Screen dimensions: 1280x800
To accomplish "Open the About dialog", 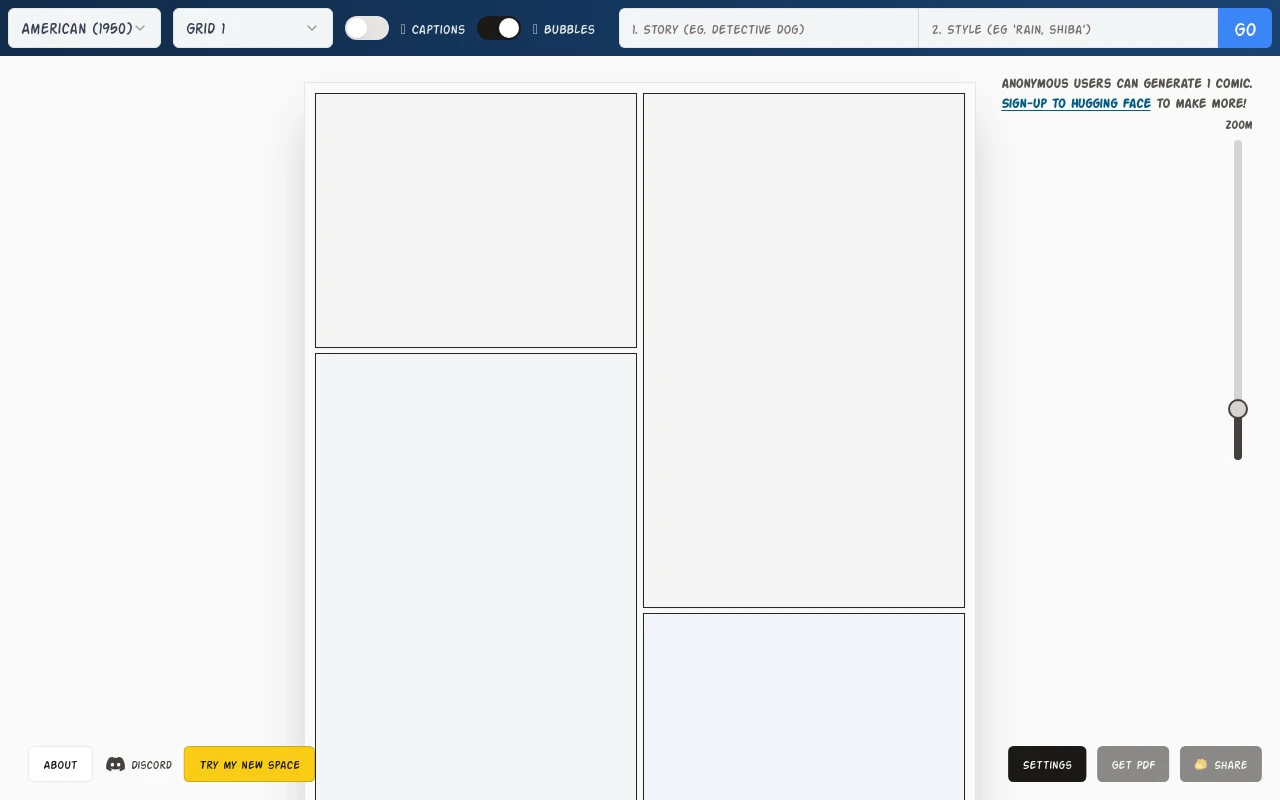I will point(60,764).
